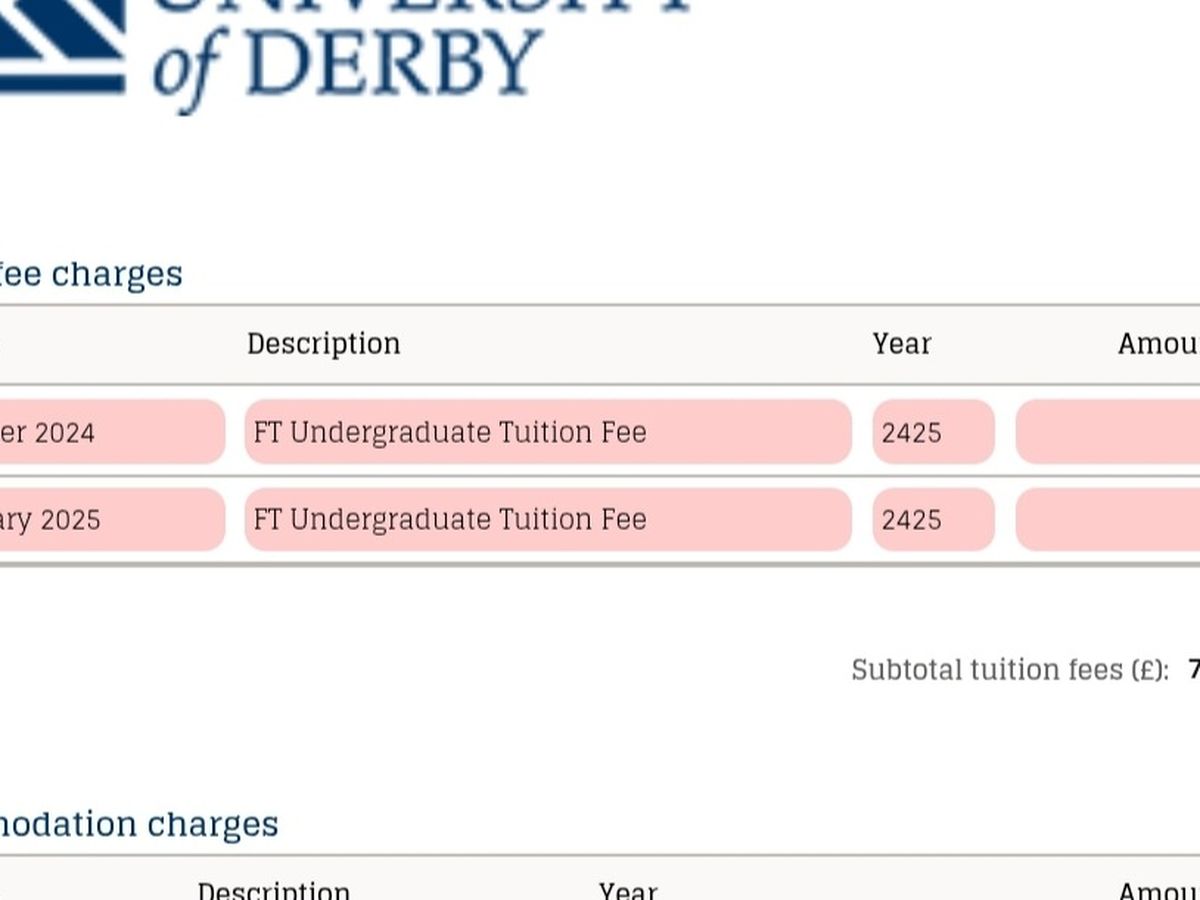
Task: Click the subtotal tuition fees value
Action: [1193, 670]
